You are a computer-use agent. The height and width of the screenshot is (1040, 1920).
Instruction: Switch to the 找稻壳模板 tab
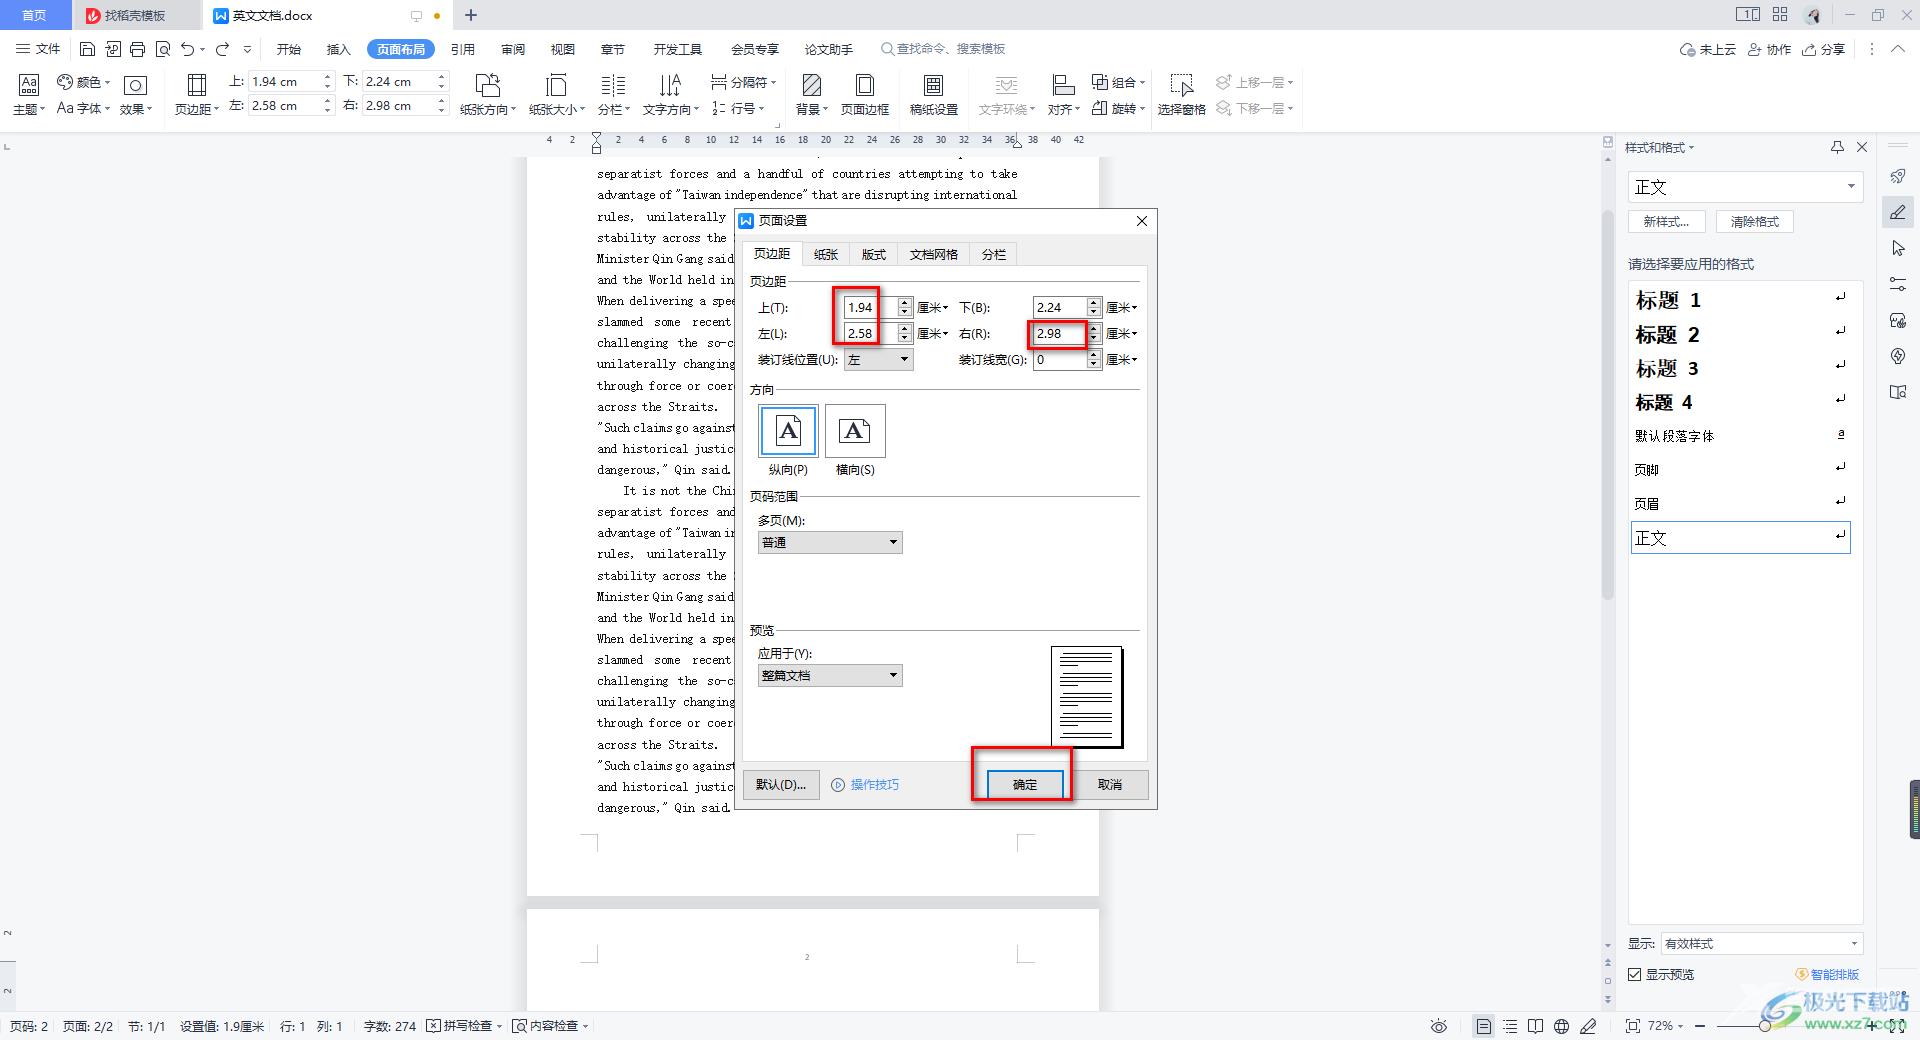pos(135,15)
